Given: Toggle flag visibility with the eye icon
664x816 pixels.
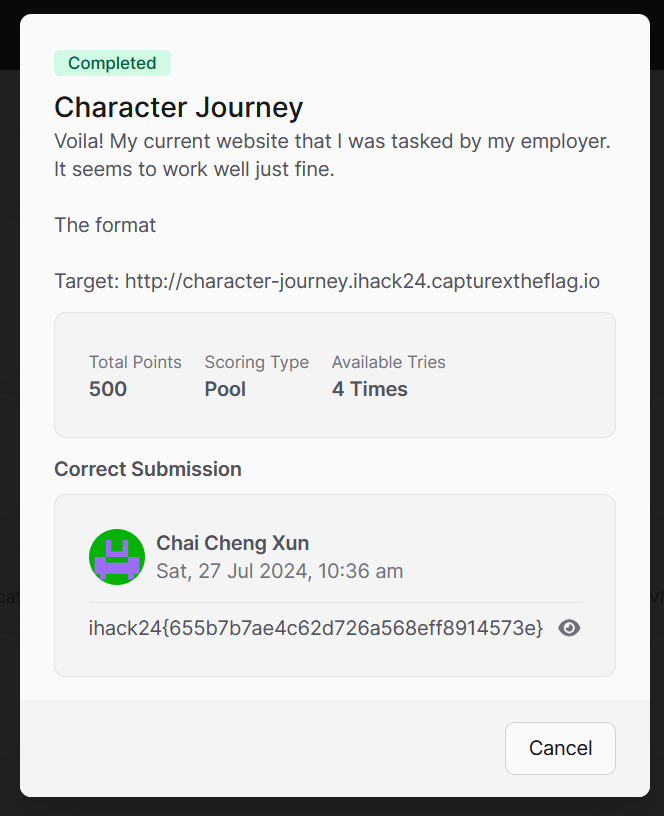Looking at the screenshot, I should 569,628.
